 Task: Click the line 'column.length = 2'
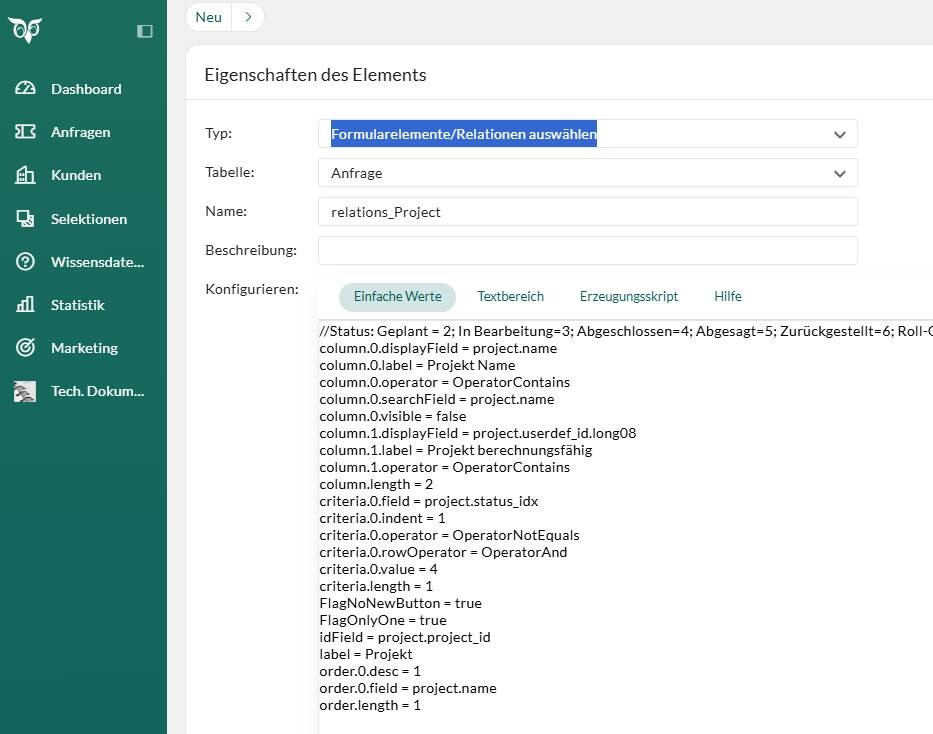click(376, 484)
